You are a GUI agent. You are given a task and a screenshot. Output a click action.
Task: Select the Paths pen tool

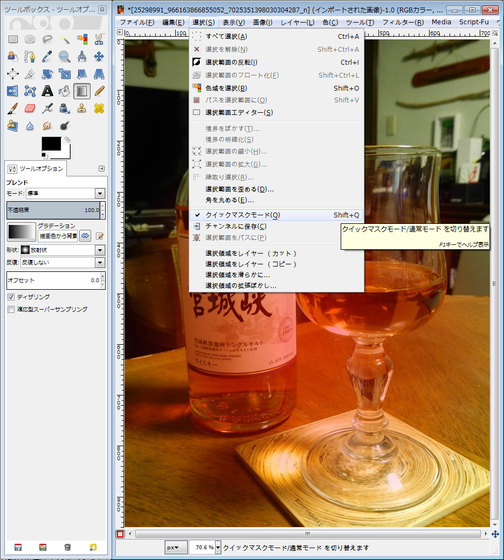click(30, 56)
